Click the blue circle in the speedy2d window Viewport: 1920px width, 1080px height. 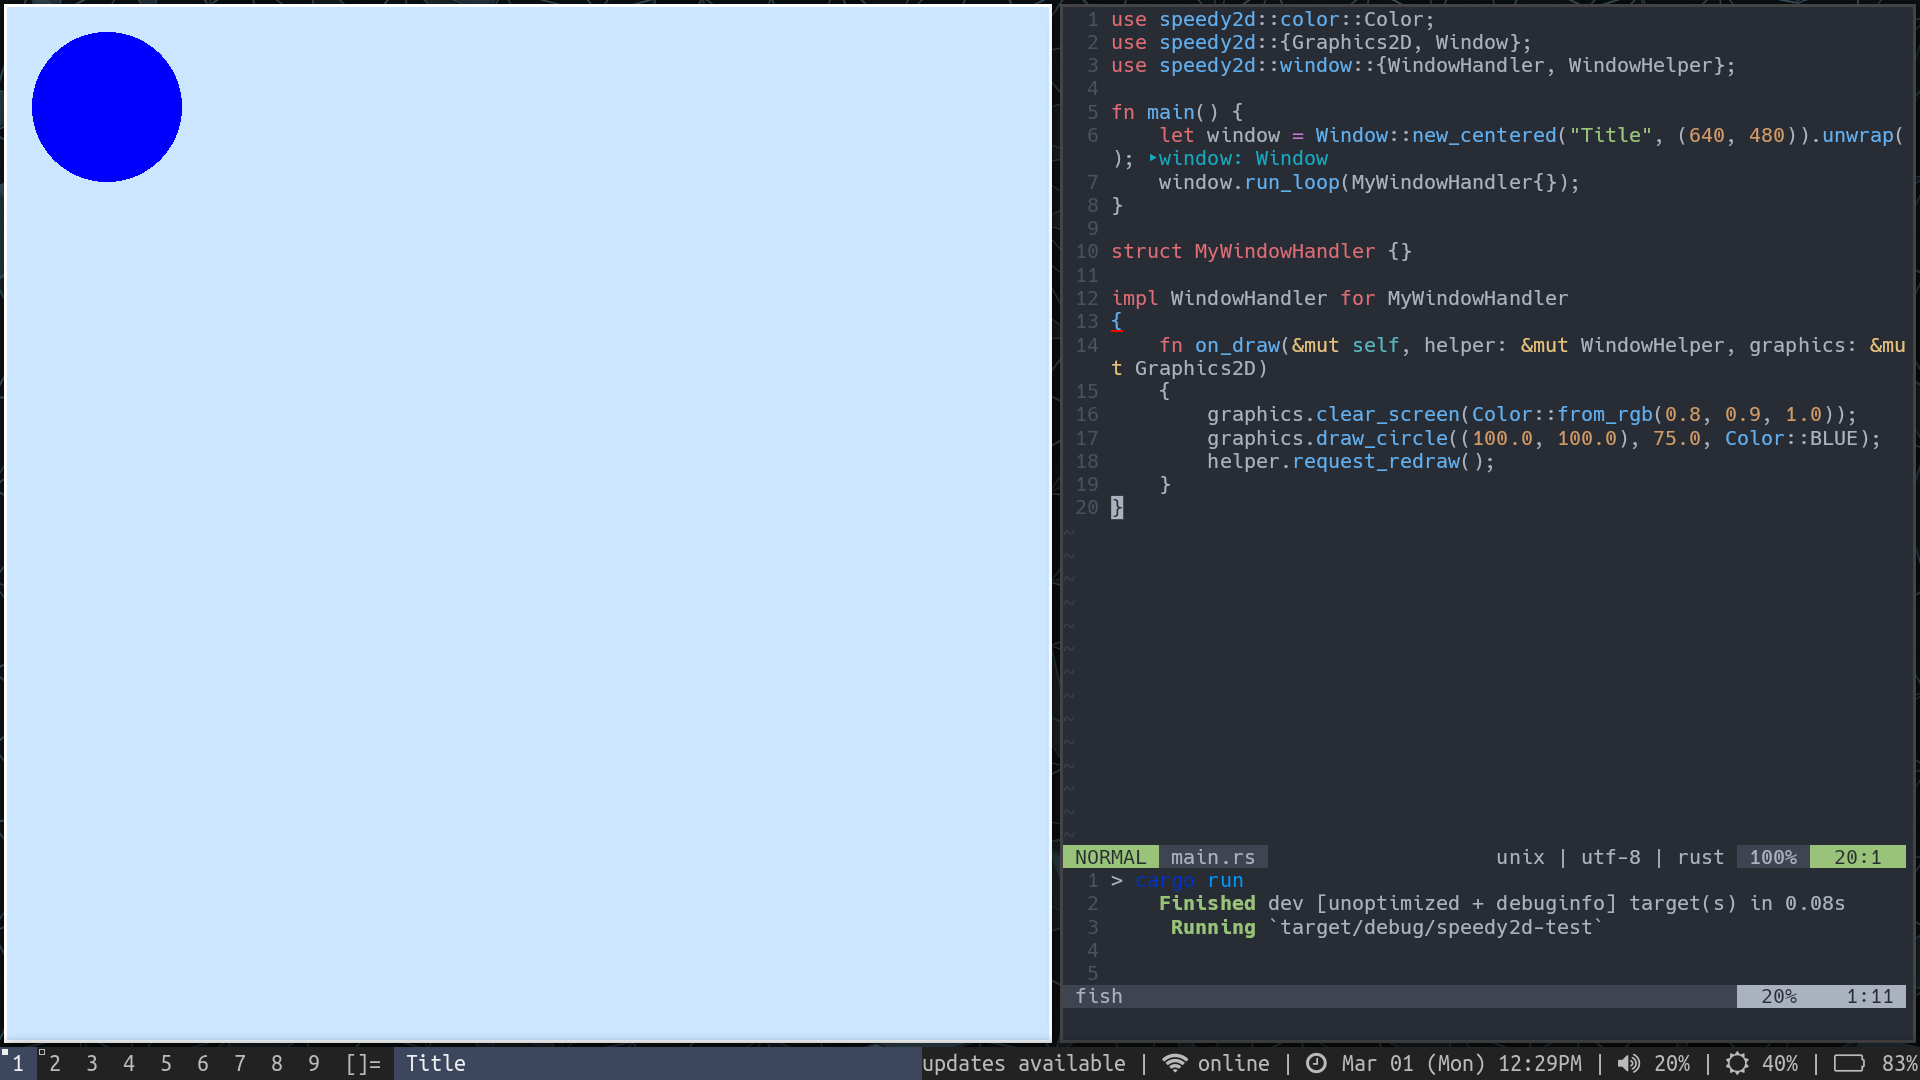(x=106, y=106)
